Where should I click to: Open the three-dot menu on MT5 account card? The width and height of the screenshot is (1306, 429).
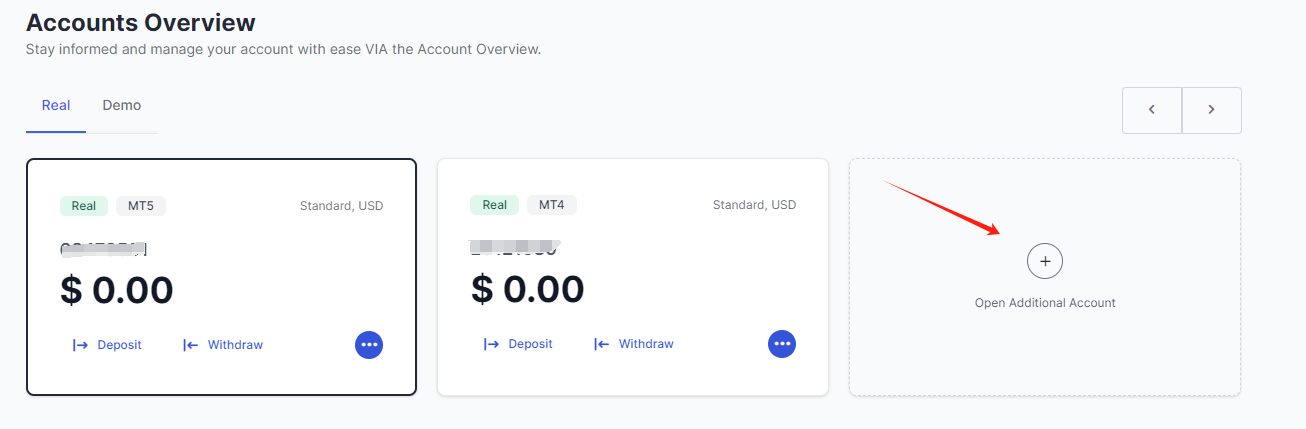click(369, 344)
